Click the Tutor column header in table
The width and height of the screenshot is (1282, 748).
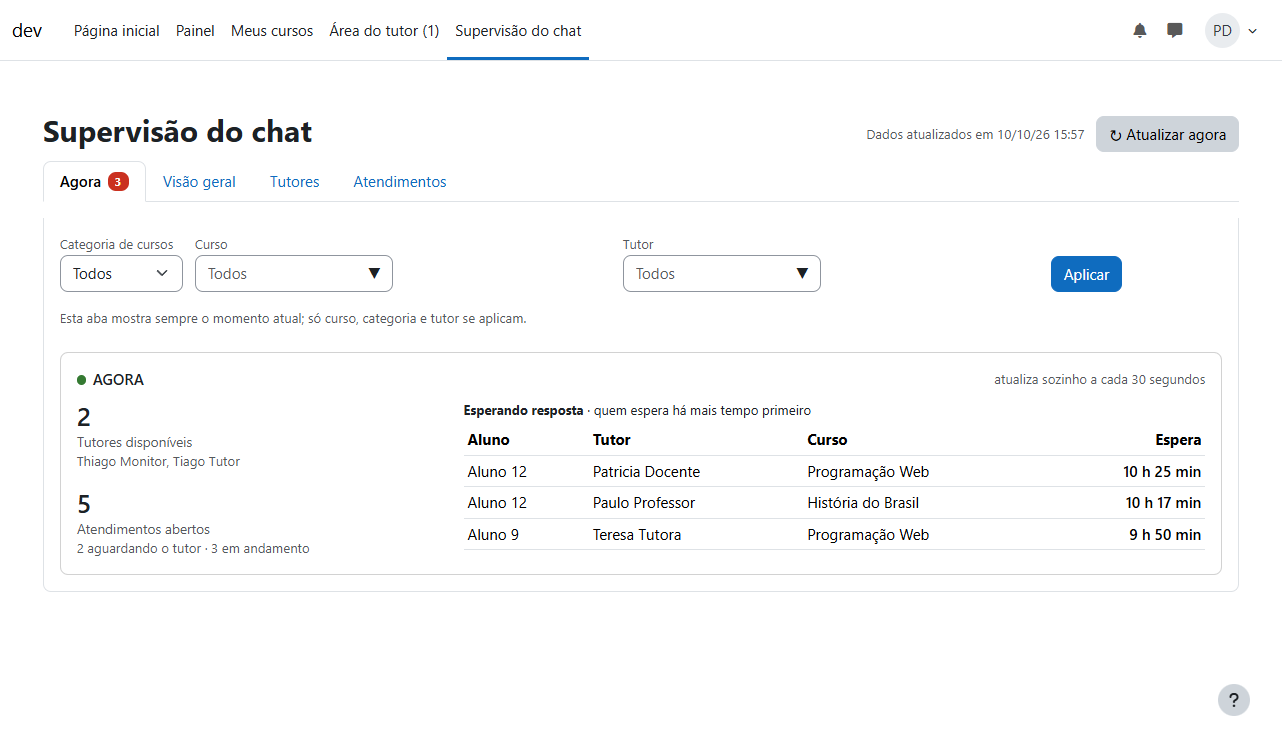click(x=612, y=440)
